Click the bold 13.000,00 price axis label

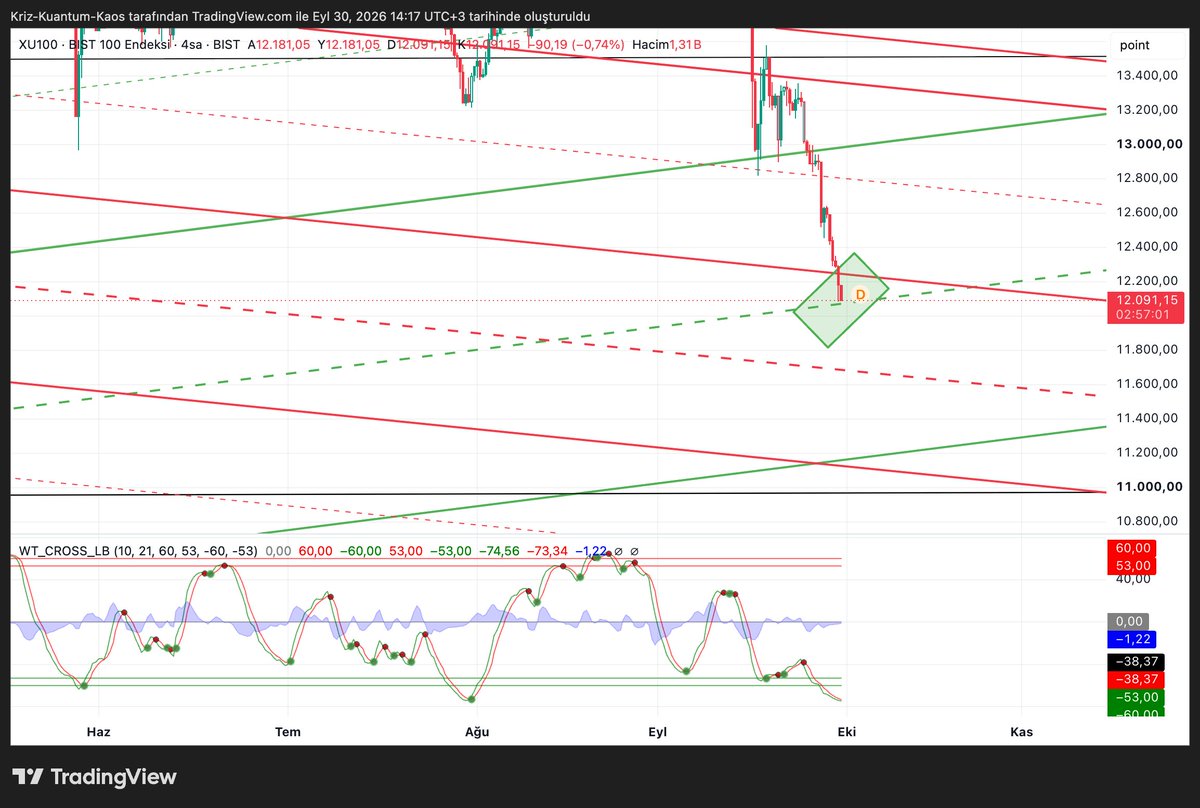click(1149, 144)
